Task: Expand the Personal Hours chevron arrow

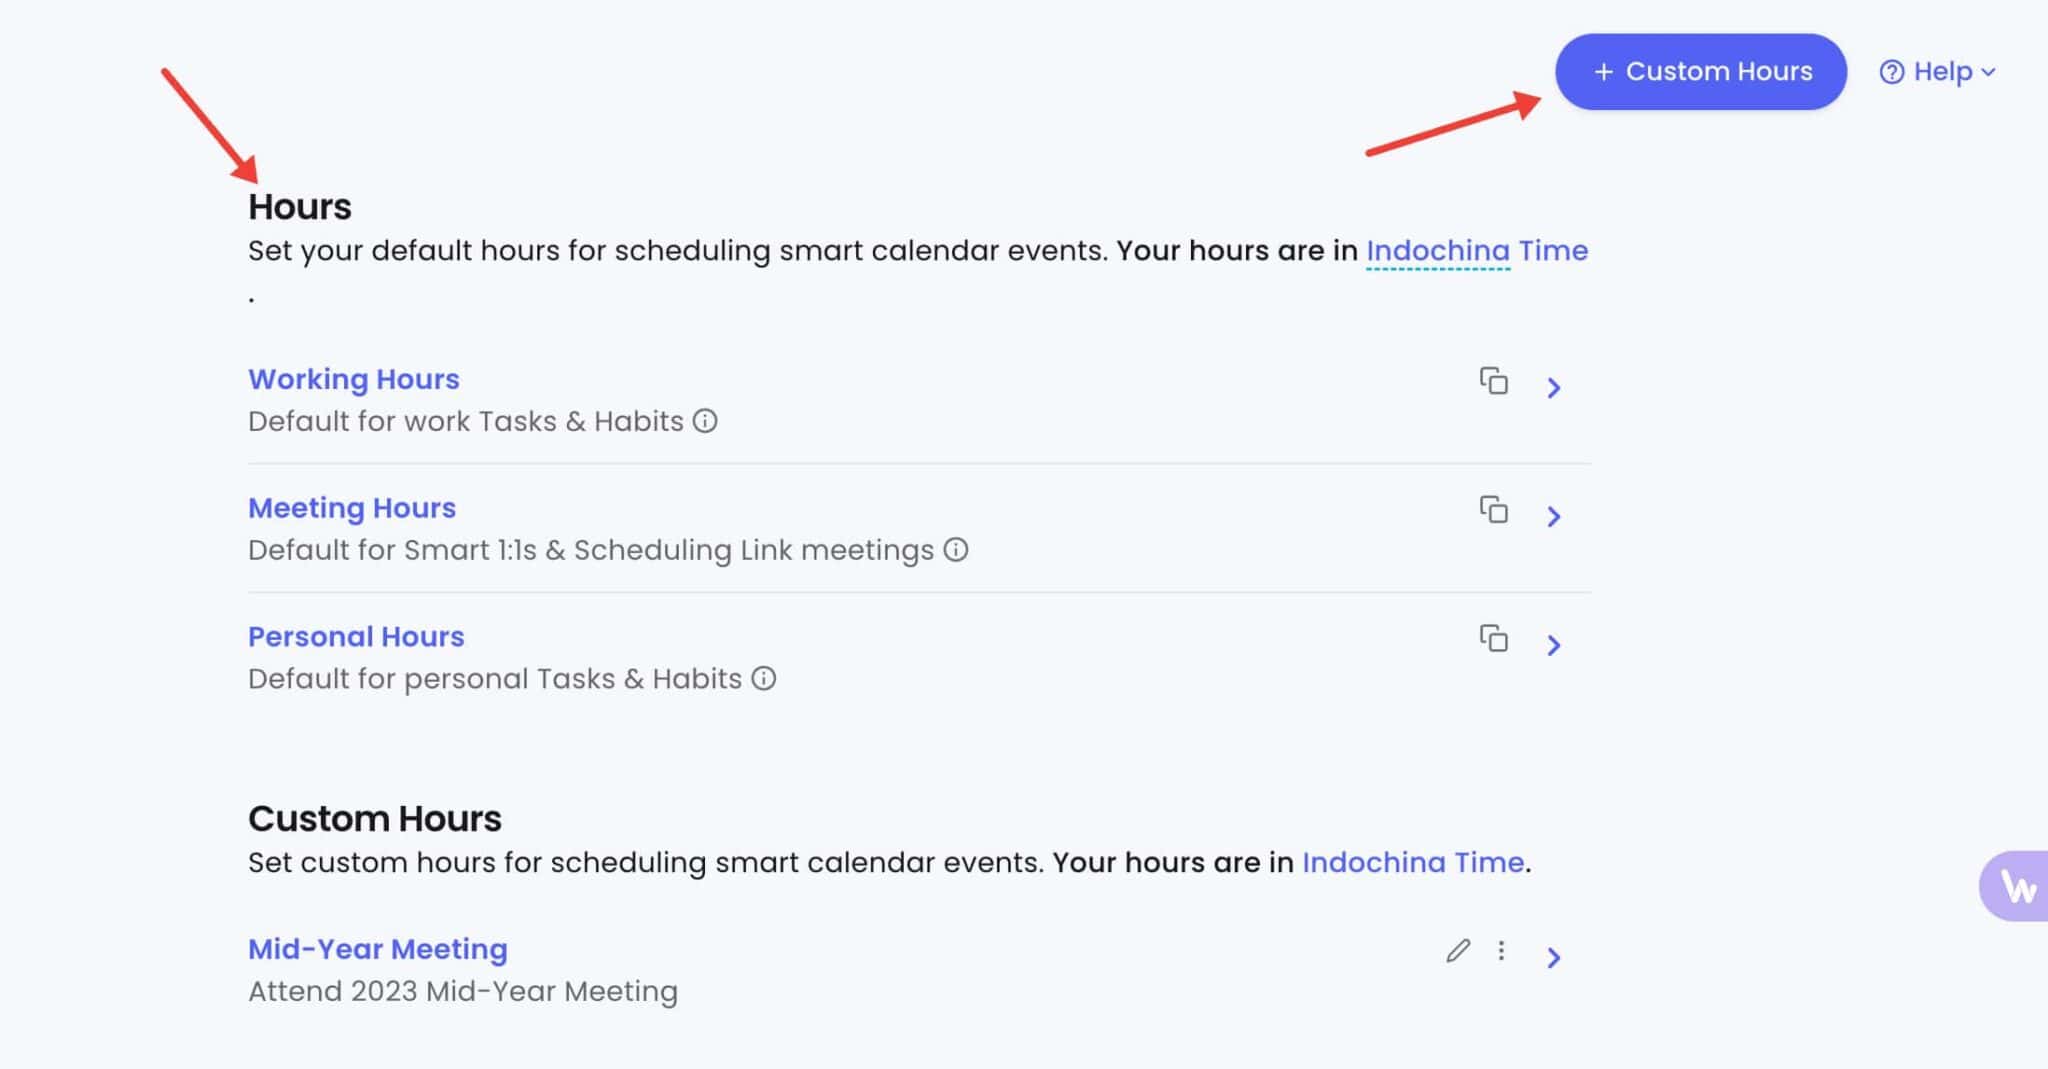Action: tap(1553, 645)
